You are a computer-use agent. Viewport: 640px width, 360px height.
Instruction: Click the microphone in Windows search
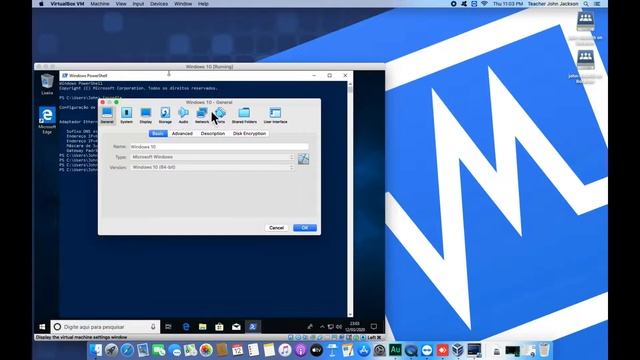[153, 327]
